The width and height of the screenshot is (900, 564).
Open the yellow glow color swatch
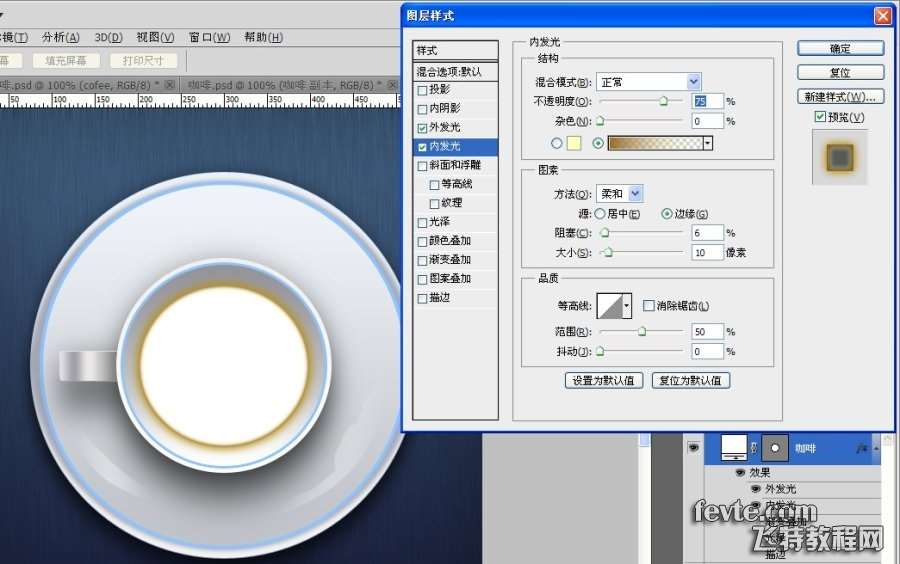pos(574,143)
